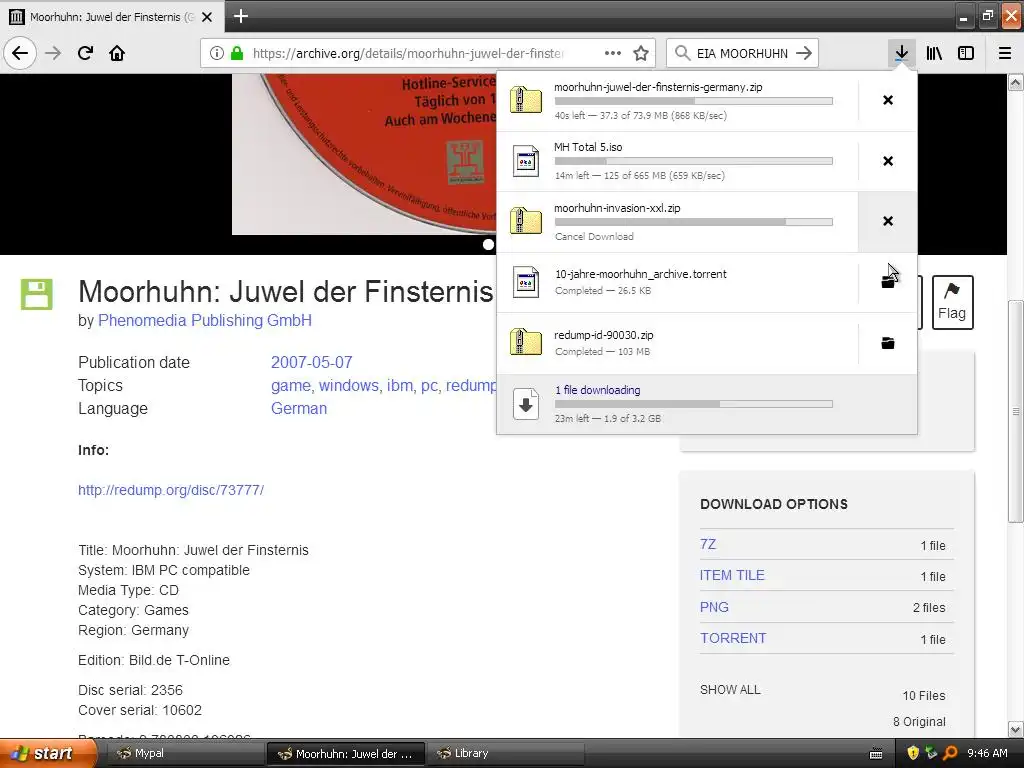Toggle the downloads panel toolbar button
Viewport: 1024px width, 768px height.
point(901,53)
